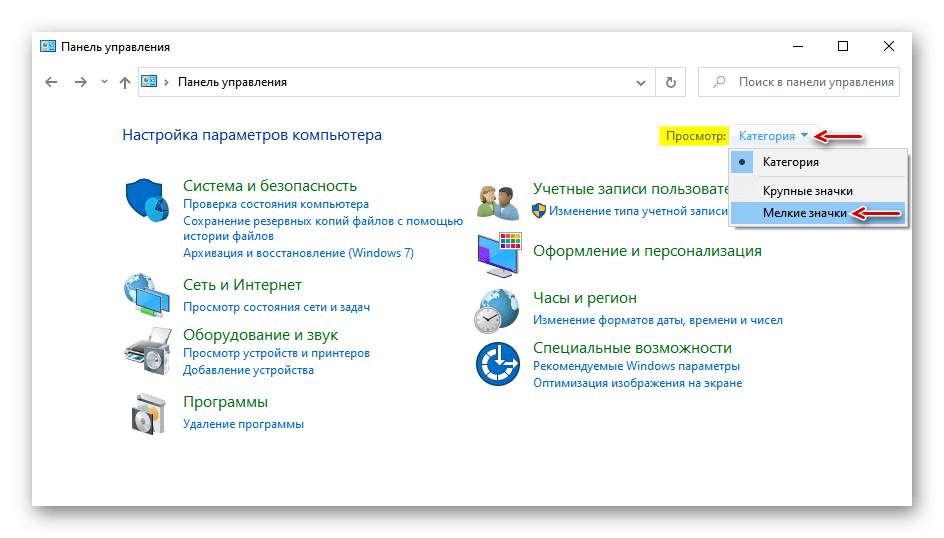Select Крупные значки view option

pyautogui.click(x=818, y=191)
